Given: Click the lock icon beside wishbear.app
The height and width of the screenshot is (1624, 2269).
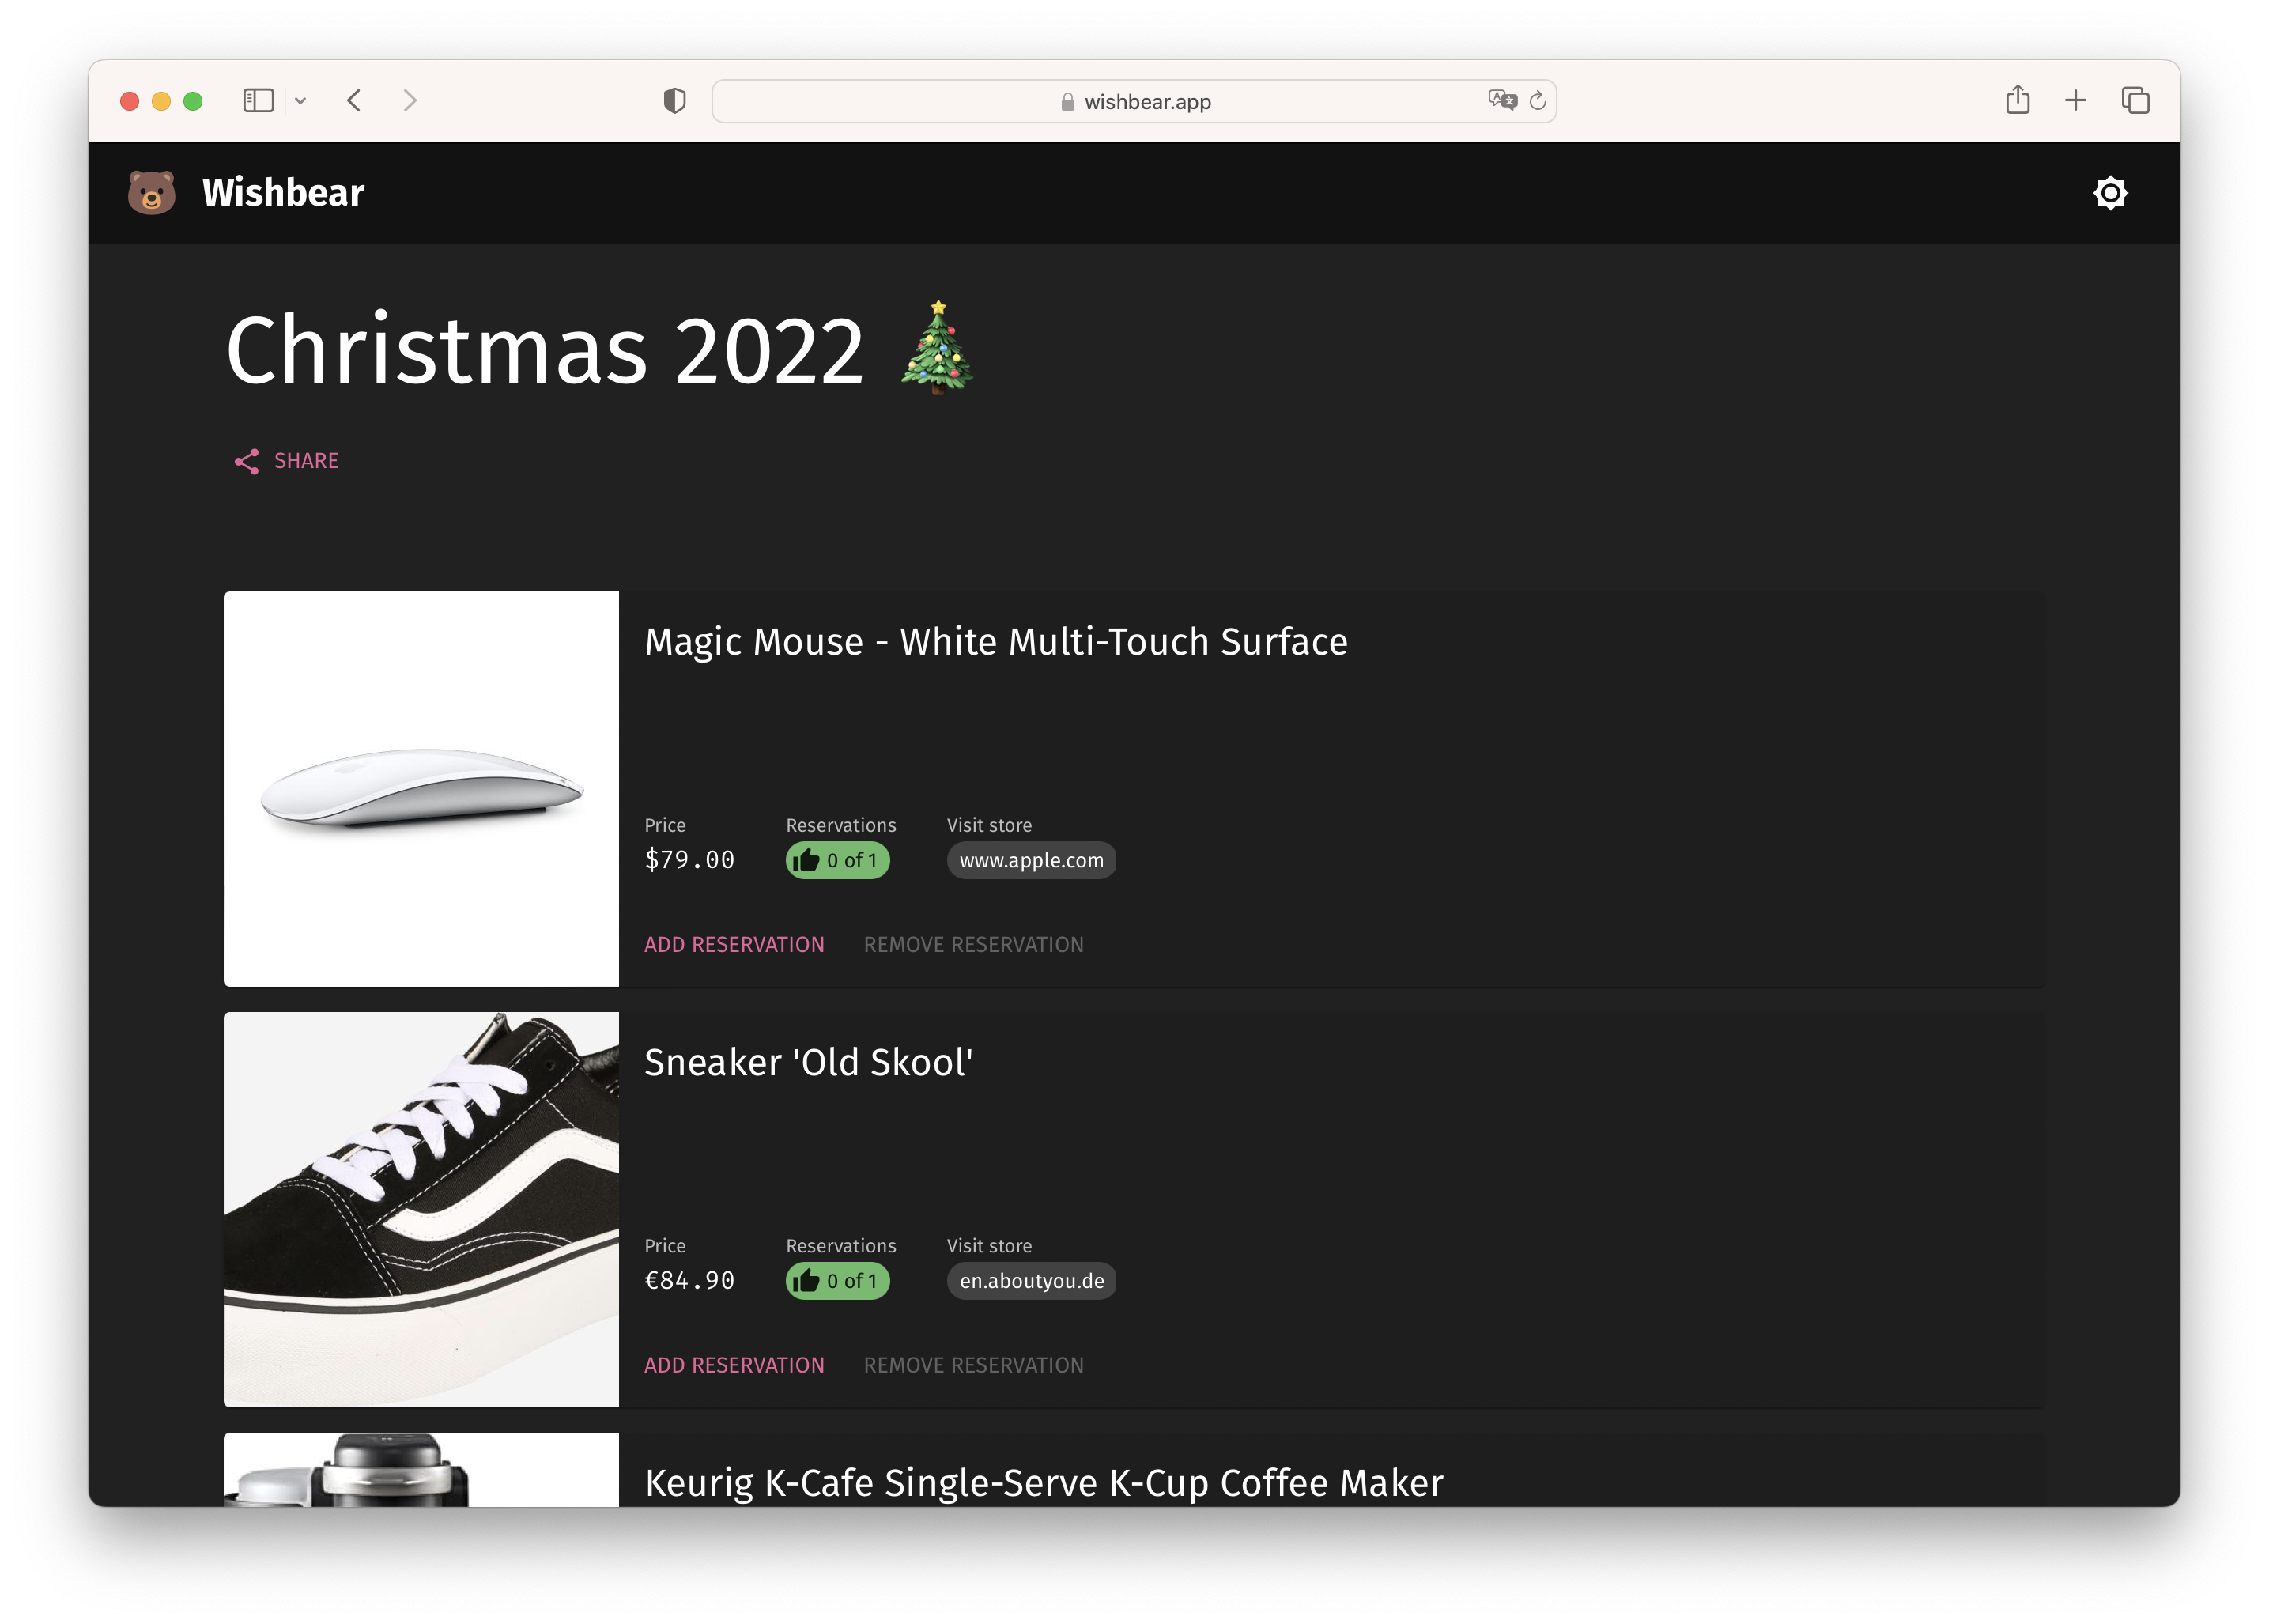Looking at the screenshot, I should point(1067,101).
